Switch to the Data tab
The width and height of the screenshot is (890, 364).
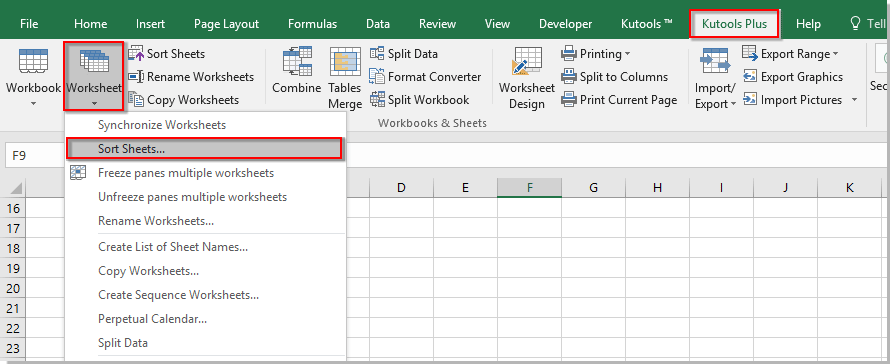click(x=378, y=24)
